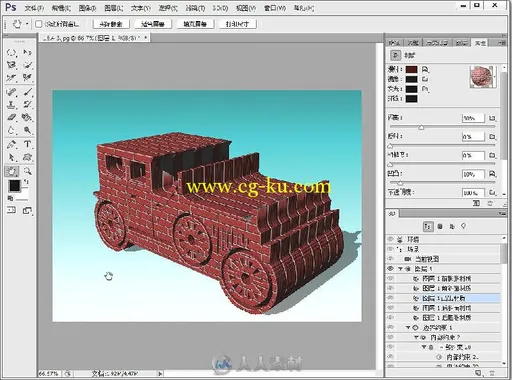The height and width of the screenshot is (380, 512).
Task: Select the Eyedropper tool
Action: coord(27,78)
